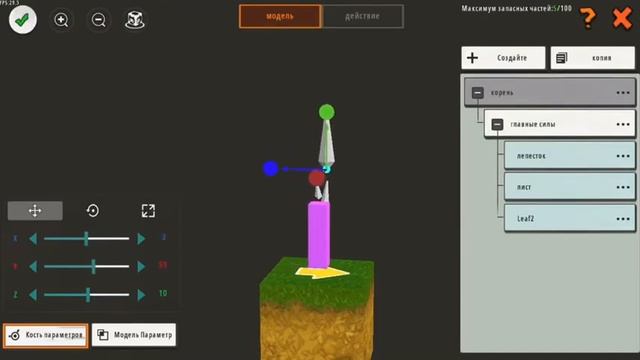Decrease X value with left arrow

tap(33, 238)
